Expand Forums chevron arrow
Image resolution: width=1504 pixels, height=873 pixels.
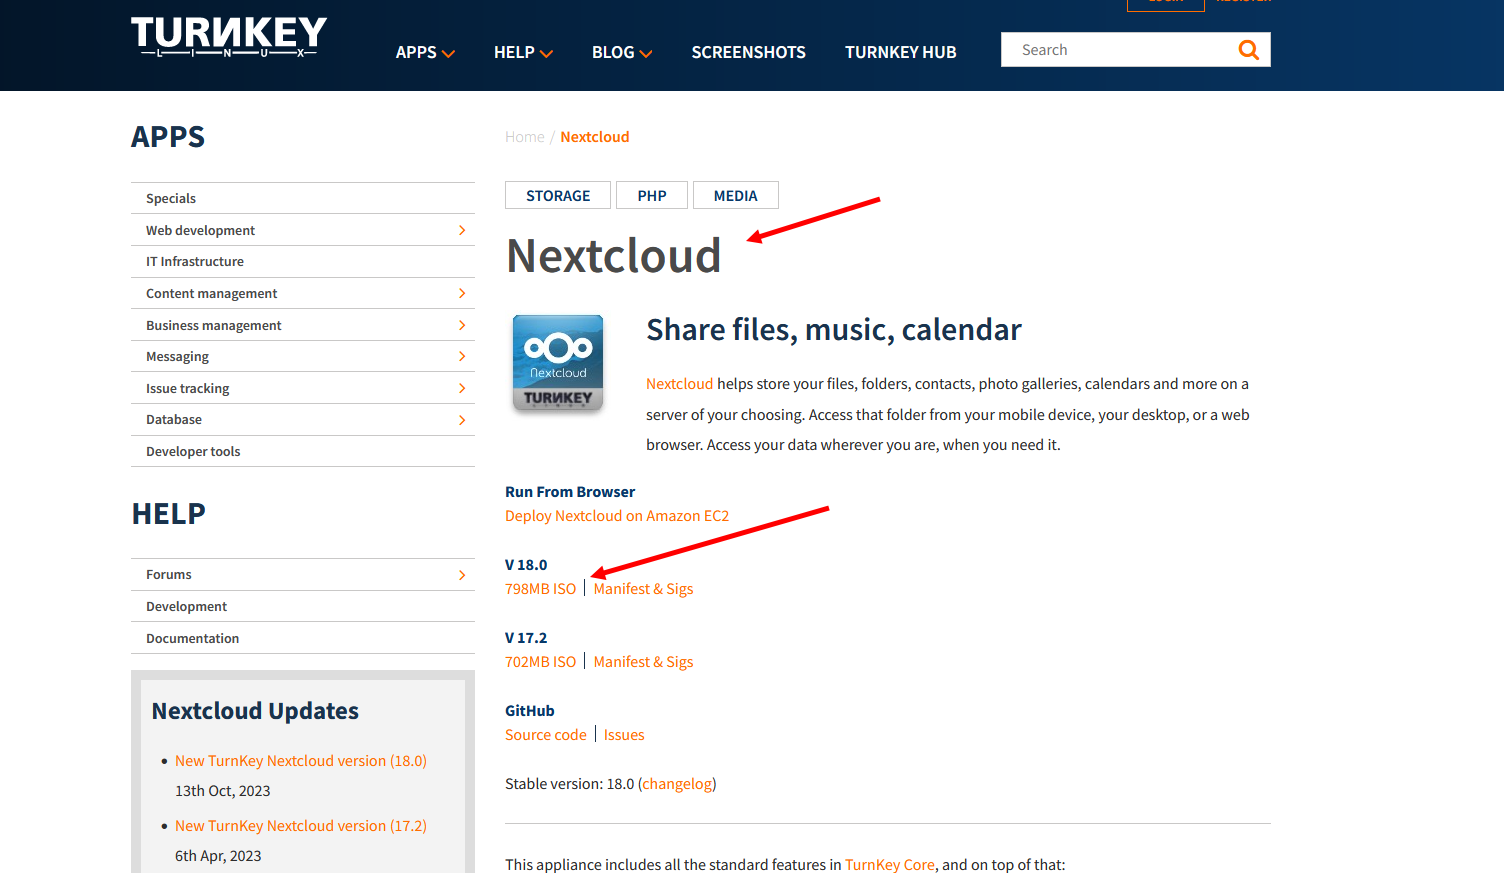[462, 575]
